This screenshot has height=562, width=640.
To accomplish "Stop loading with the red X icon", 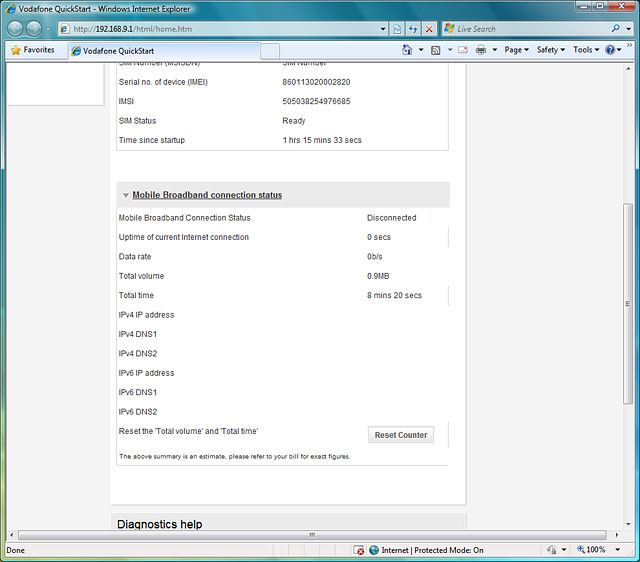I will point(429,29).
